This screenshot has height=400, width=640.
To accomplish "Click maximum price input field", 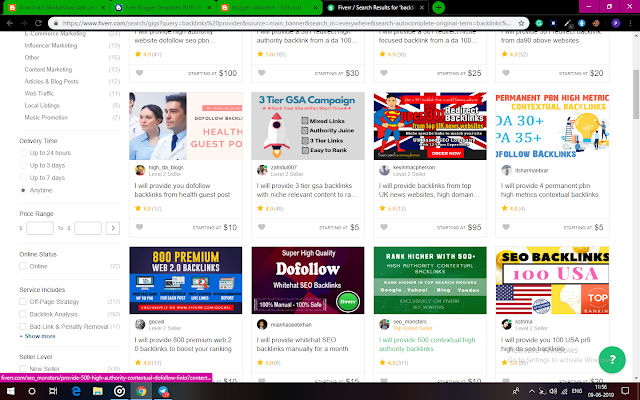I will coord(88,228).
